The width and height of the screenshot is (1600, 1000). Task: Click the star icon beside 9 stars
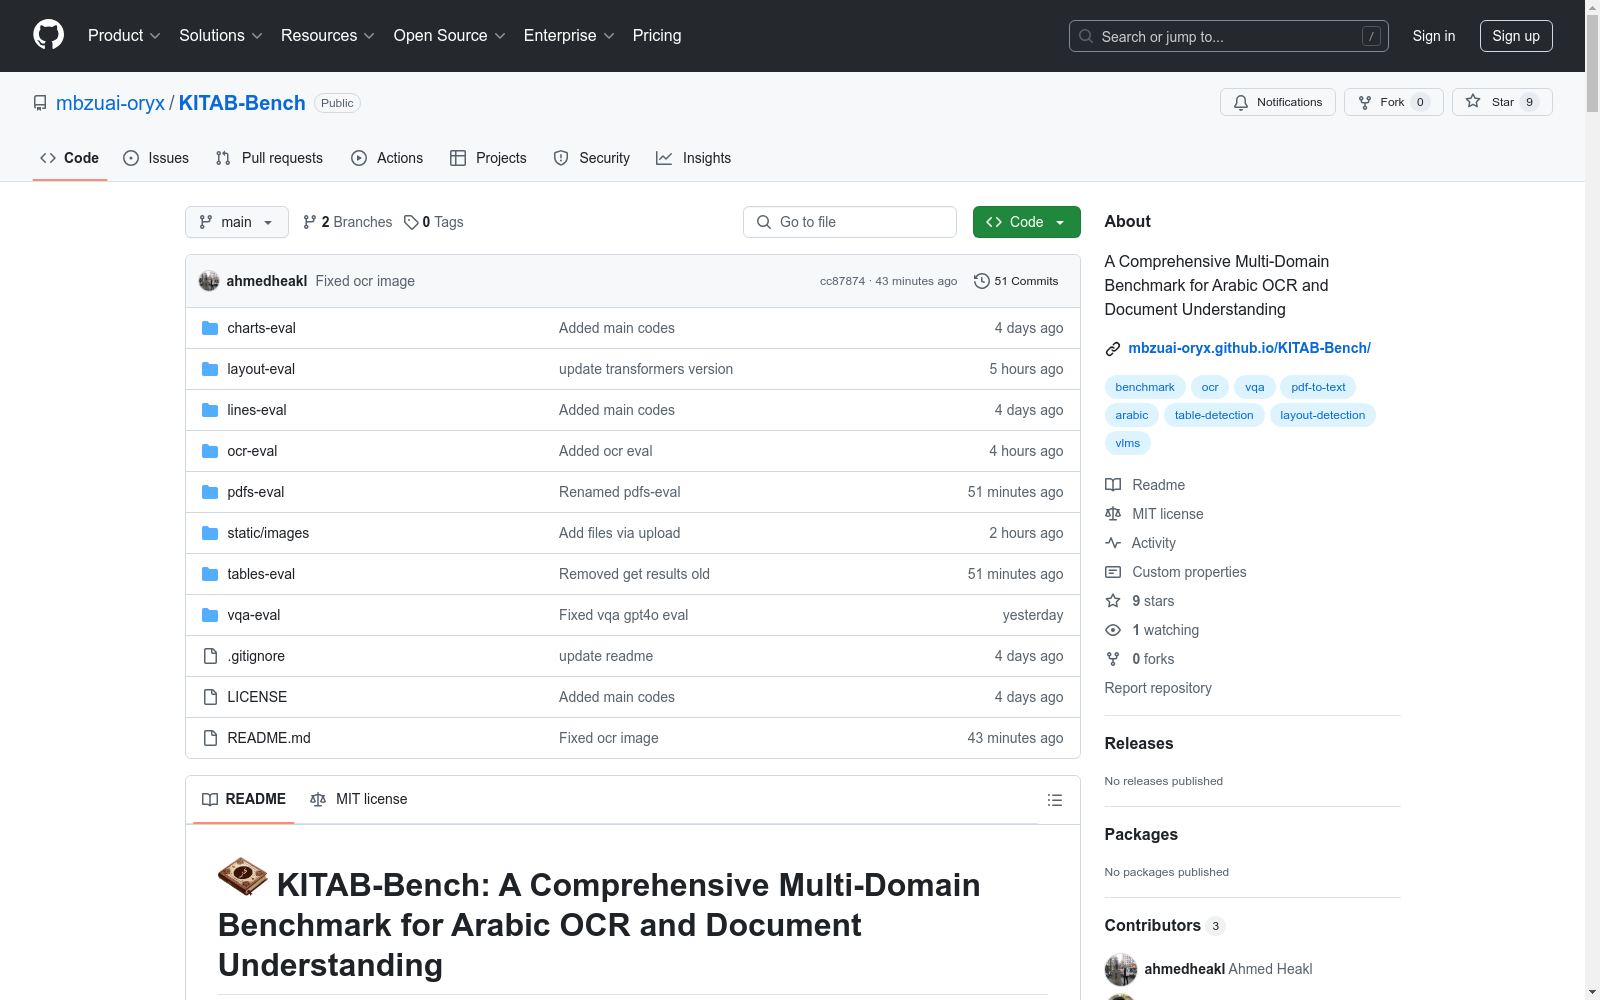[1113, 601]
